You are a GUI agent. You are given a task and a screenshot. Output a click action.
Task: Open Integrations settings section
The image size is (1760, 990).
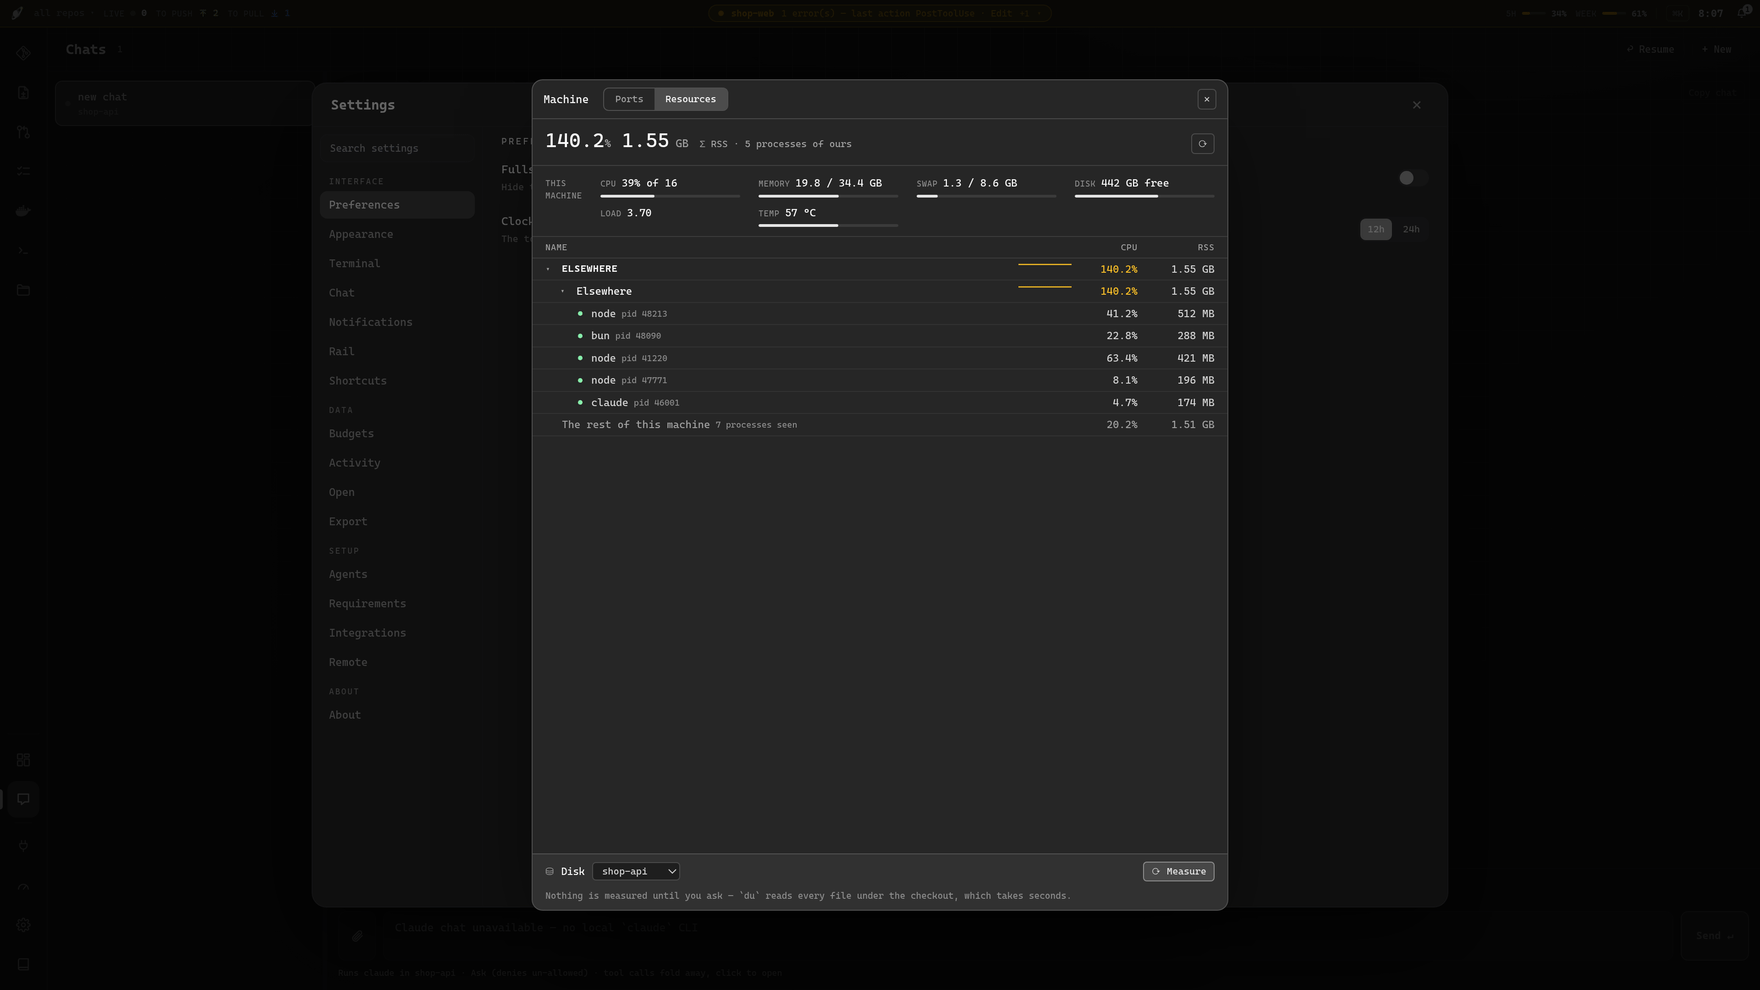pyautogui.click(x=397, y=633)
